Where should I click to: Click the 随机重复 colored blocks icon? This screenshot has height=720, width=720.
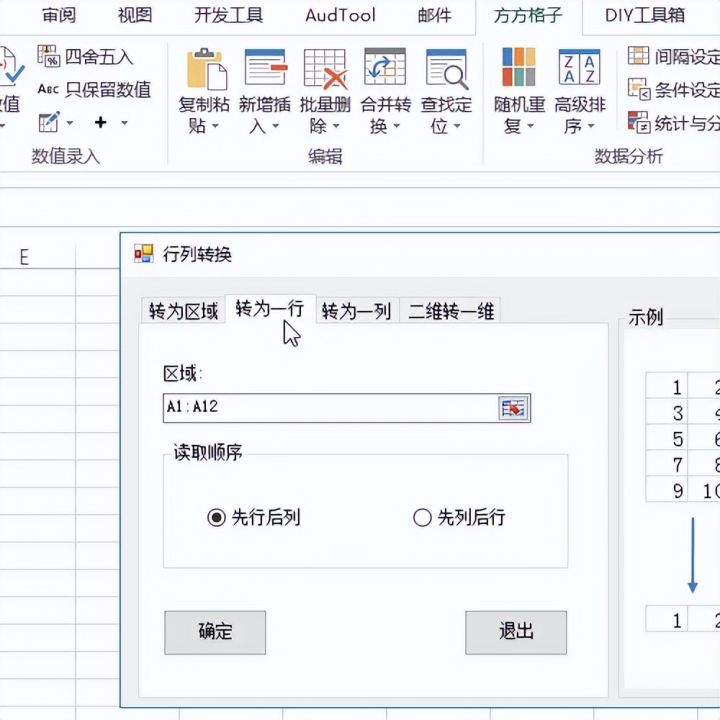pos(519,67)
